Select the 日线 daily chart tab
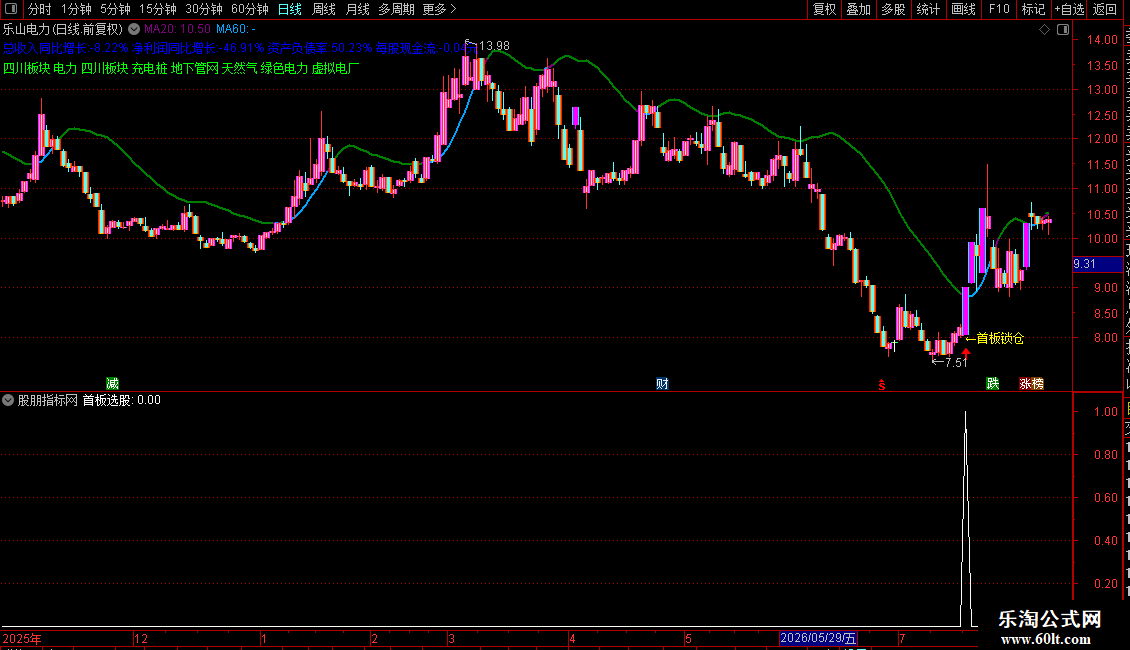Image resolution: width=1130 pixels, height=650 pixels. [290, 9]
